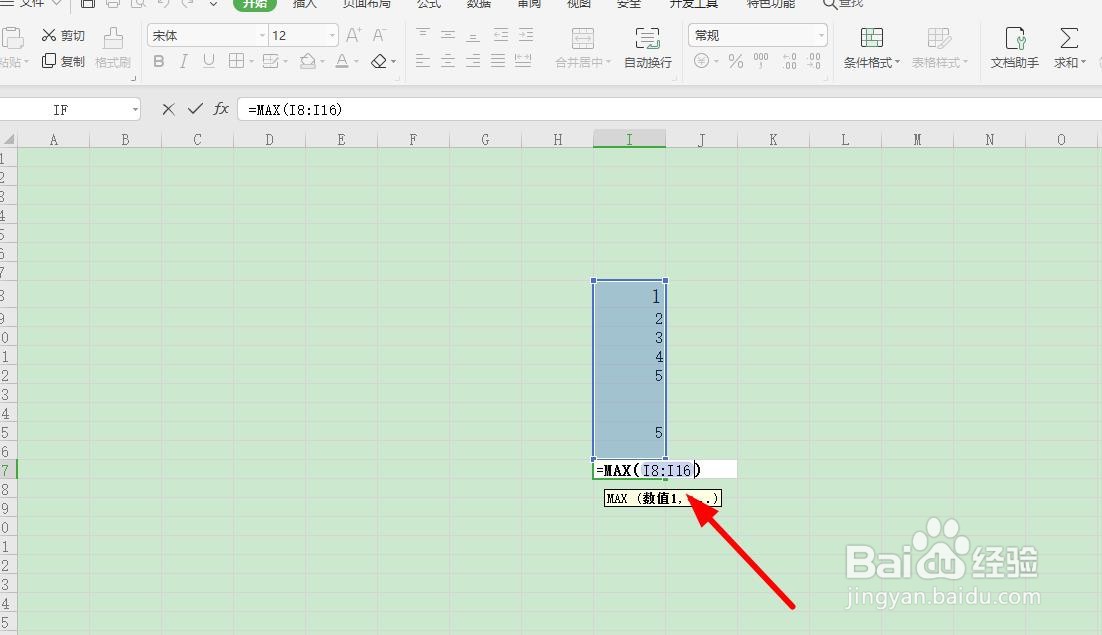1102x635 pixels.
Task: Open the 开发工具 Developer tab
Action: click(693, 4)
